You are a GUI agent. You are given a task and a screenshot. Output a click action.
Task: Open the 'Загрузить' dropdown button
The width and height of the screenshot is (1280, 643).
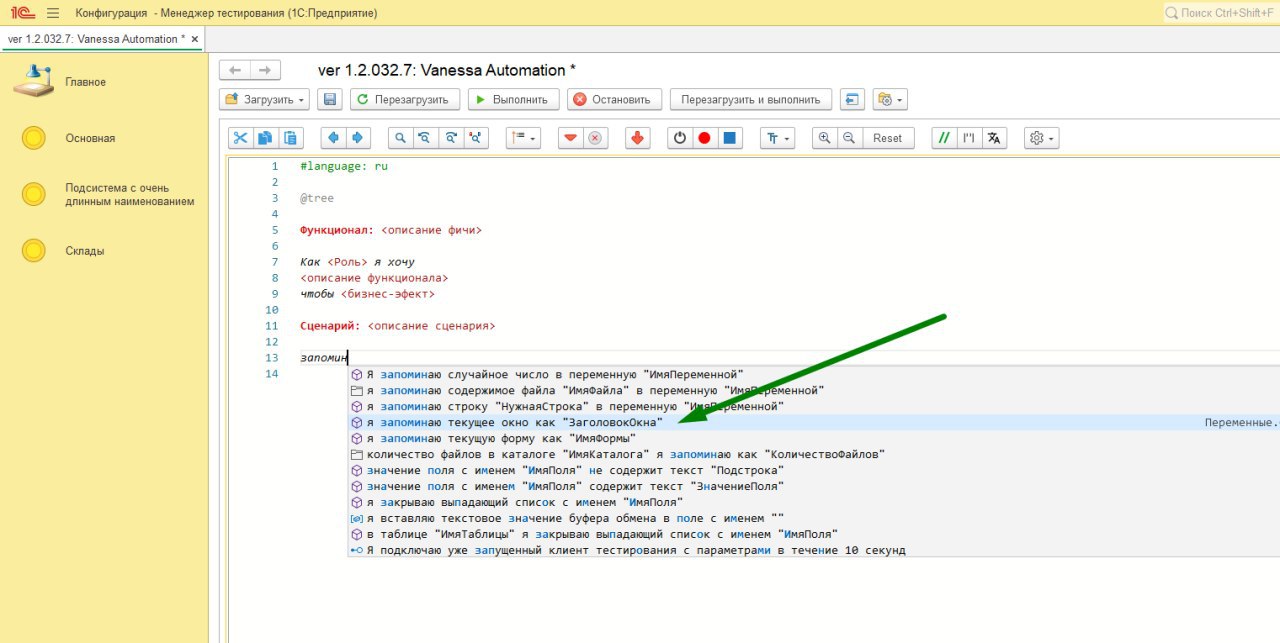click(x=265, y=99)
